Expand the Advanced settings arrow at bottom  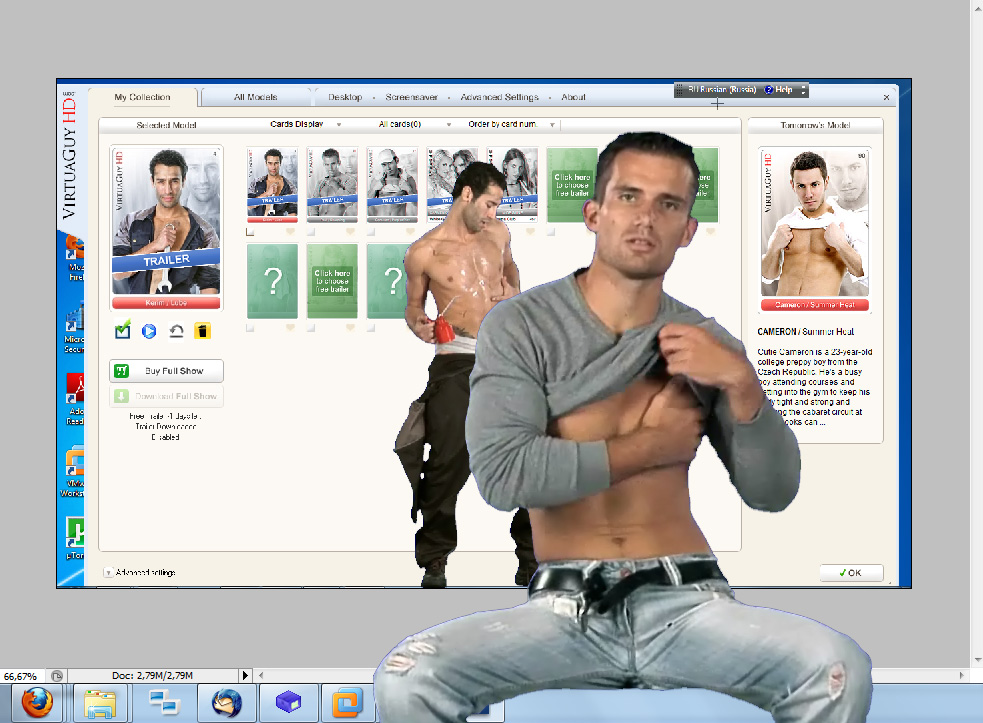(x=108, y=573)
